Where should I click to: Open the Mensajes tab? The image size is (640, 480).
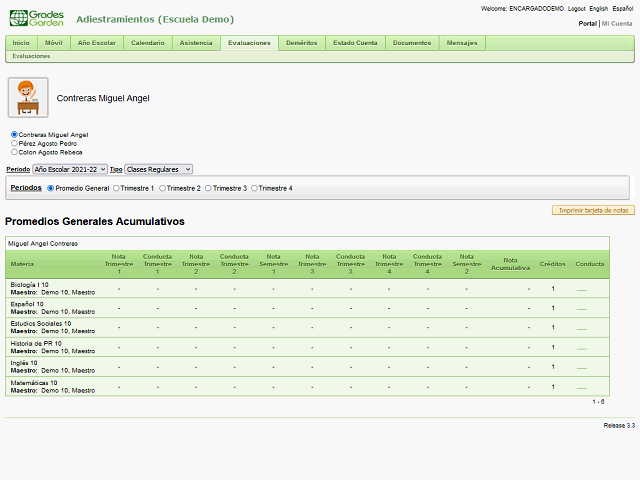pyautogui.click(x=461, y=43)
